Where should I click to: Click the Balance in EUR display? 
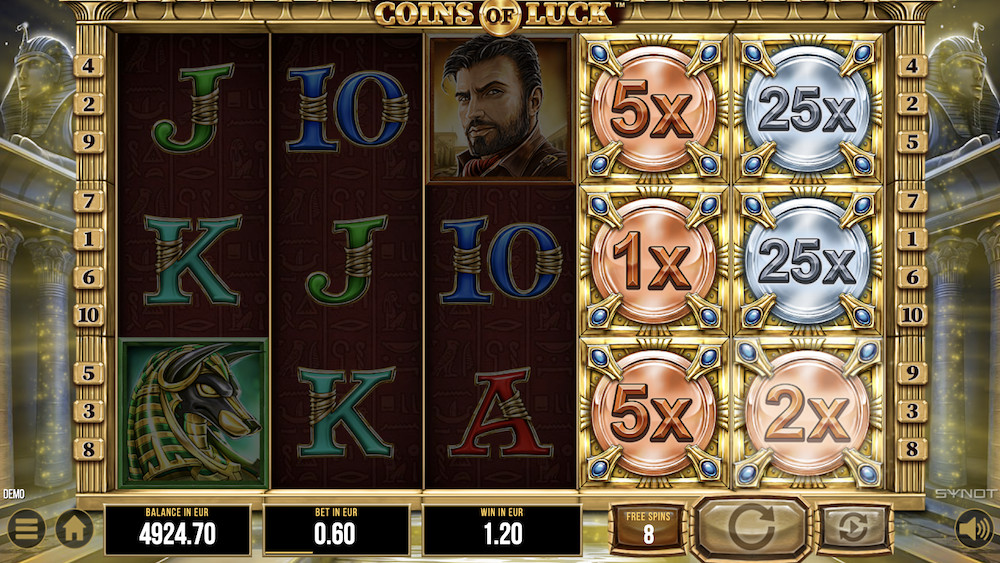177,529
